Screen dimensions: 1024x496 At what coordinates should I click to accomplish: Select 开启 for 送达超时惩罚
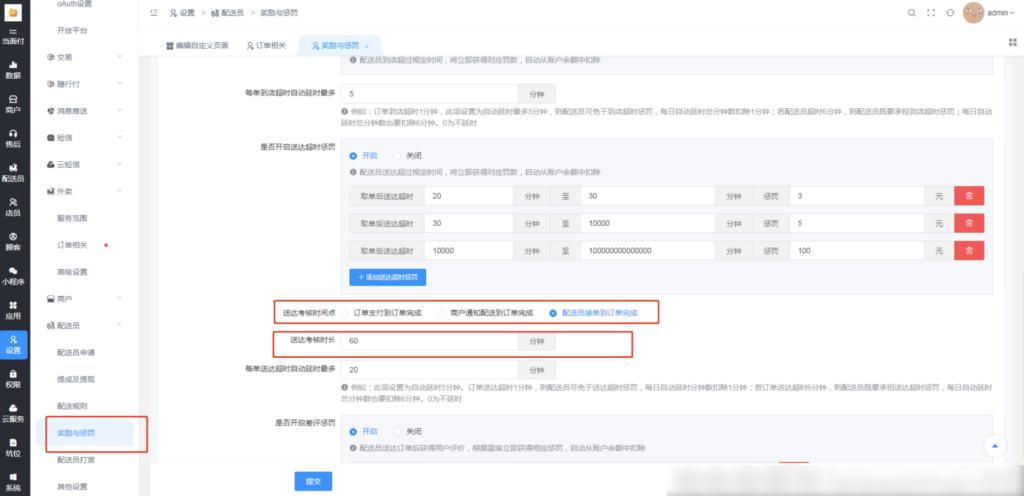click(x=363, y=156)
